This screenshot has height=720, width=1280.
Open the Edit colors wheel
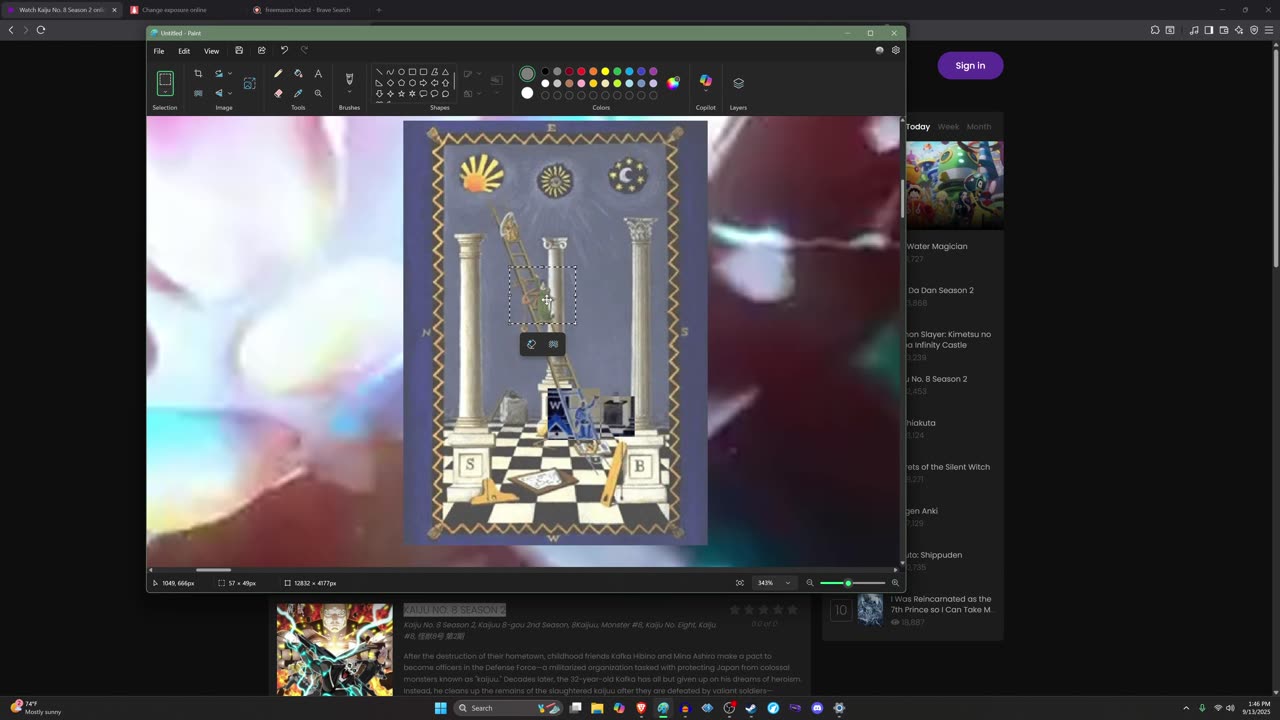673,83
